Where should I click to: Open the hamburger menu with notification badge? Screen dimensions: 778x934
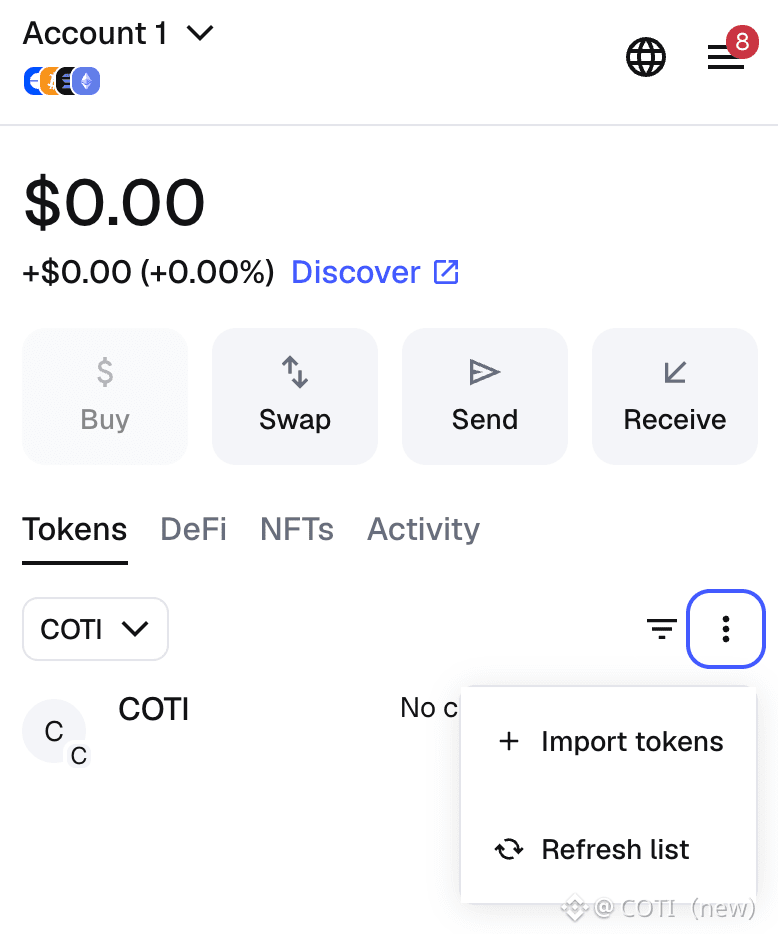coord(726,57)
